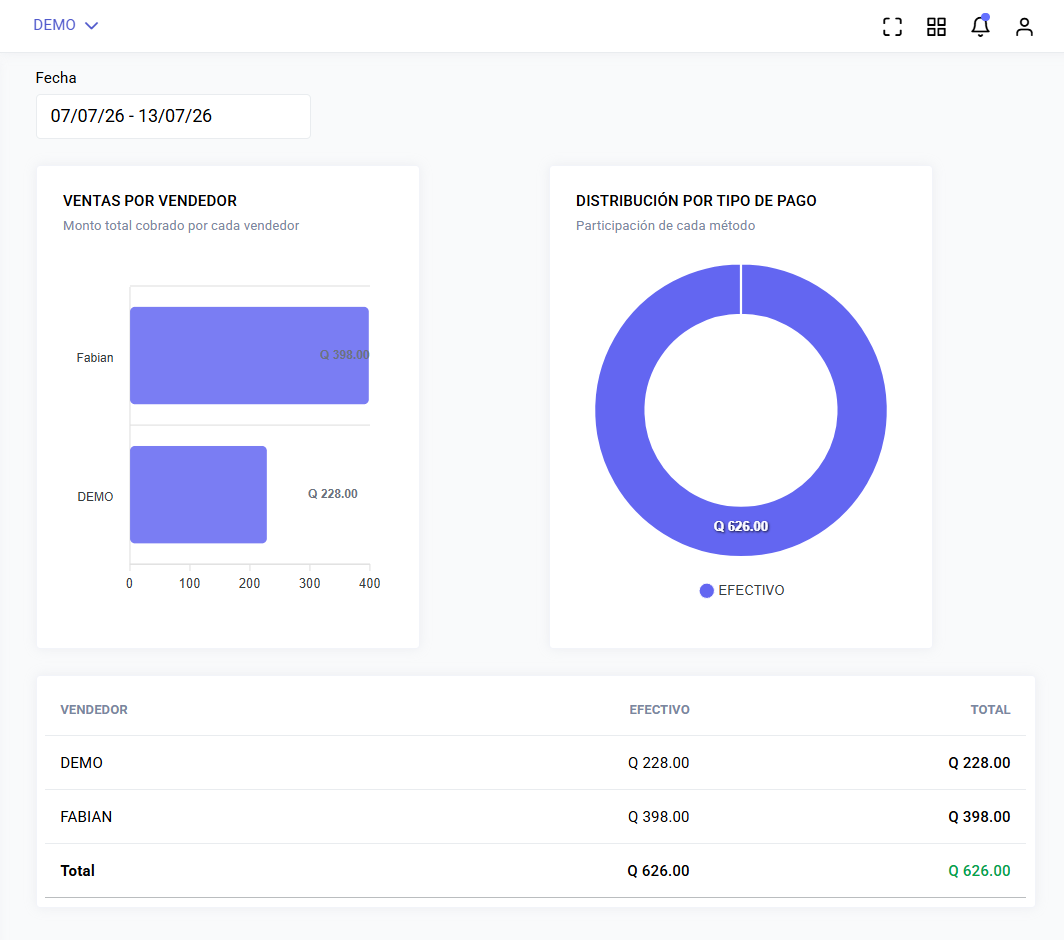Toggle the EFECTIVO legend item
This screenshot has width=1064, height=940.
click(742, 590)
